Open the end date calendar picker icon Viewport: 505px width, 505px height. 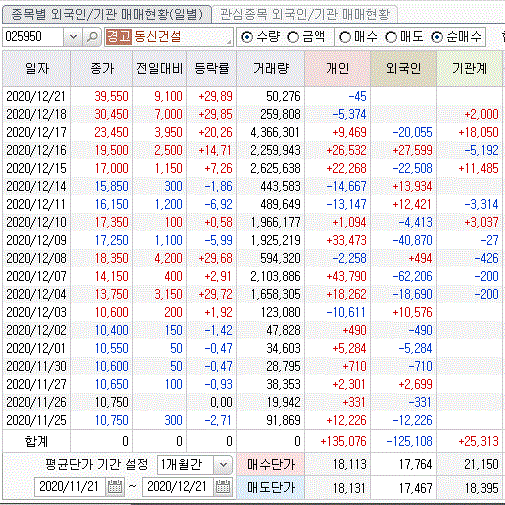[223, 487]
